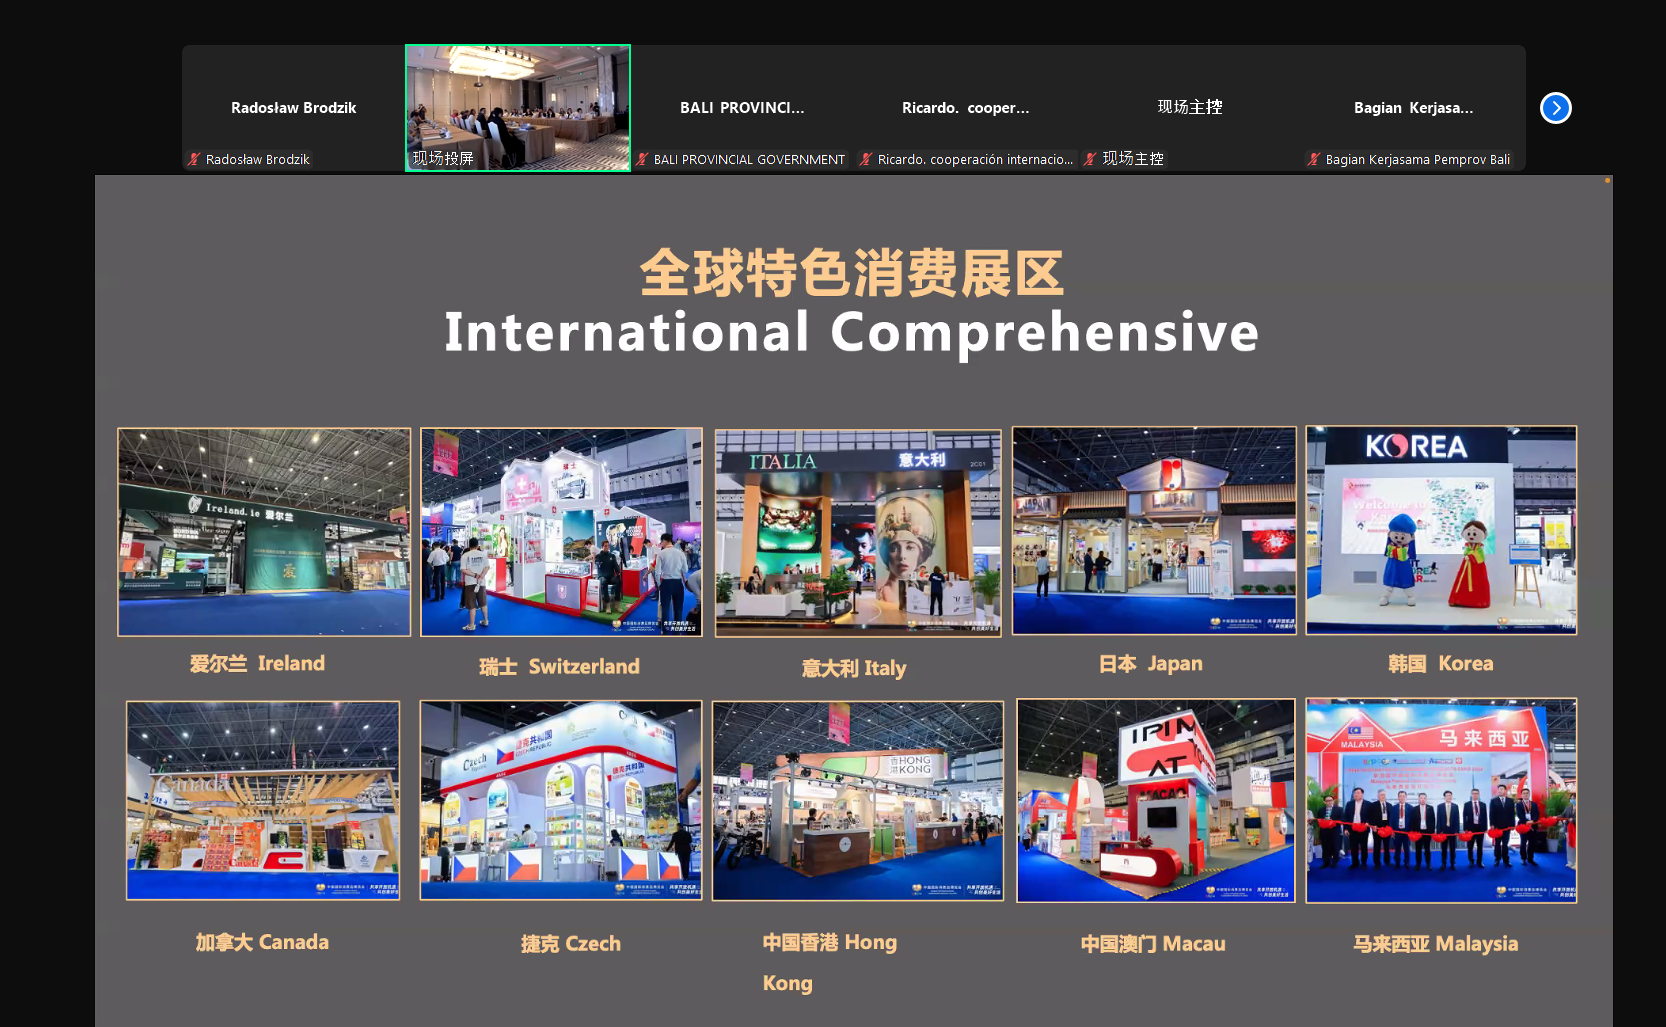Click the '马来西亚 Malaysia' caption
This screenshot has width=1666, height=1027.
[x=1435, y=944]
